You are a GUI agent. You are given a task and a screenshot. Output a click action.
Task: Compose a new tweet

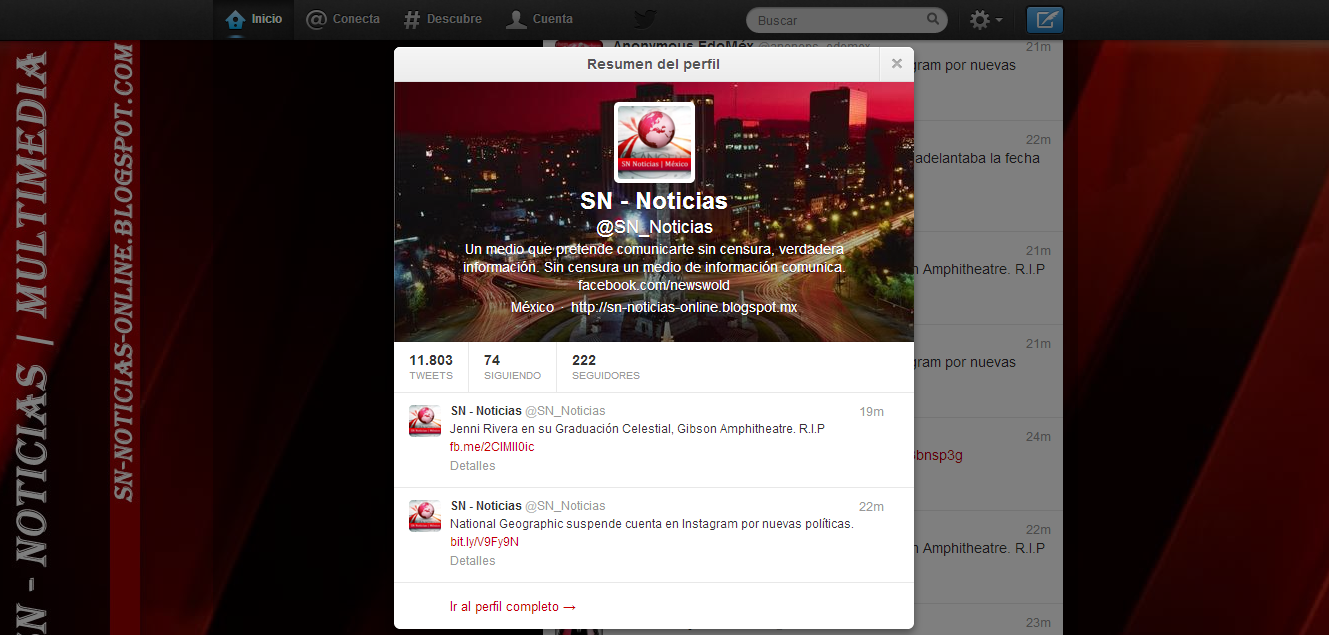pyautogui.click(x=1045, y=19)
